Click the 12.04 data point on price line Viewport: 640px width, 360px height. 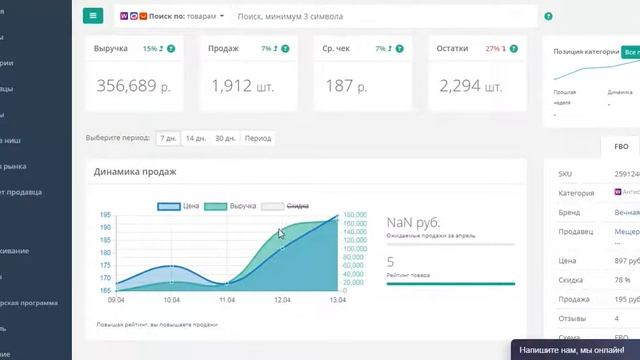pos(282,248)
